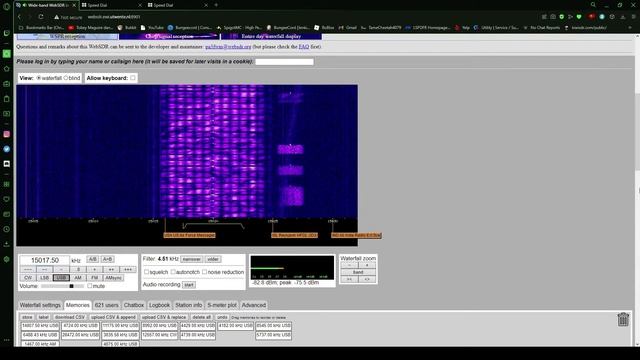The height and width of the screenshot is (360, 640).
Task: Click the A/B VFO button
Action: coord(93,259)
